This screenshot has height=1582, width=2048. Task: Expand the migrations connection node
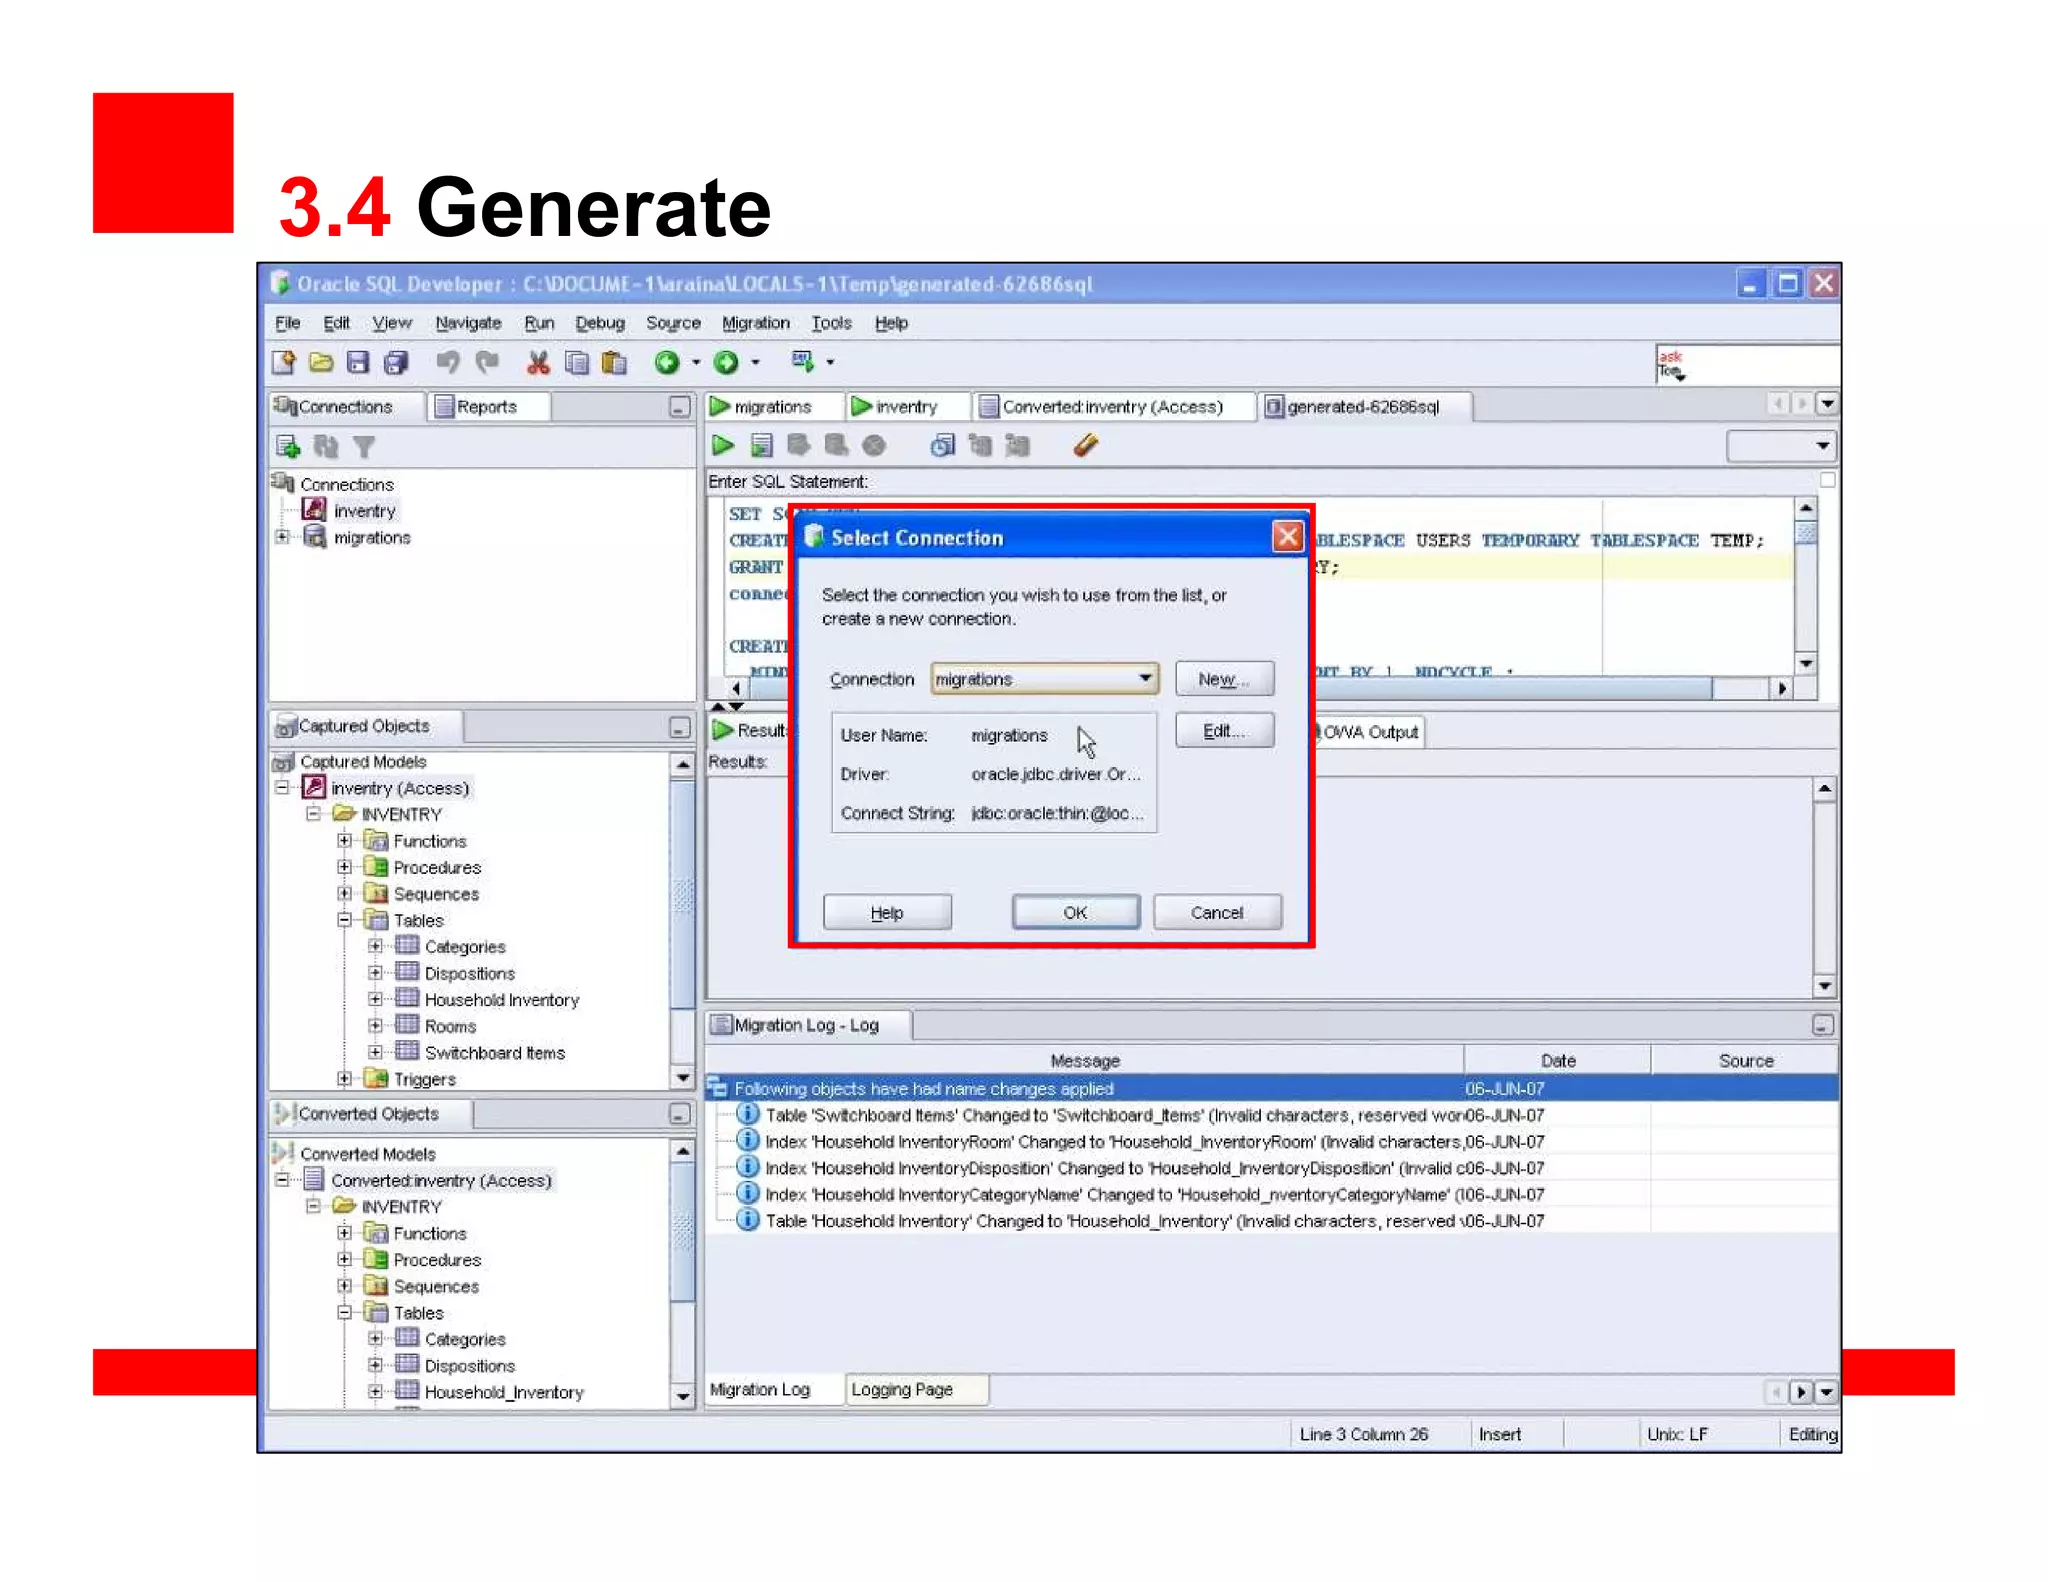click(x=282, y=537)
